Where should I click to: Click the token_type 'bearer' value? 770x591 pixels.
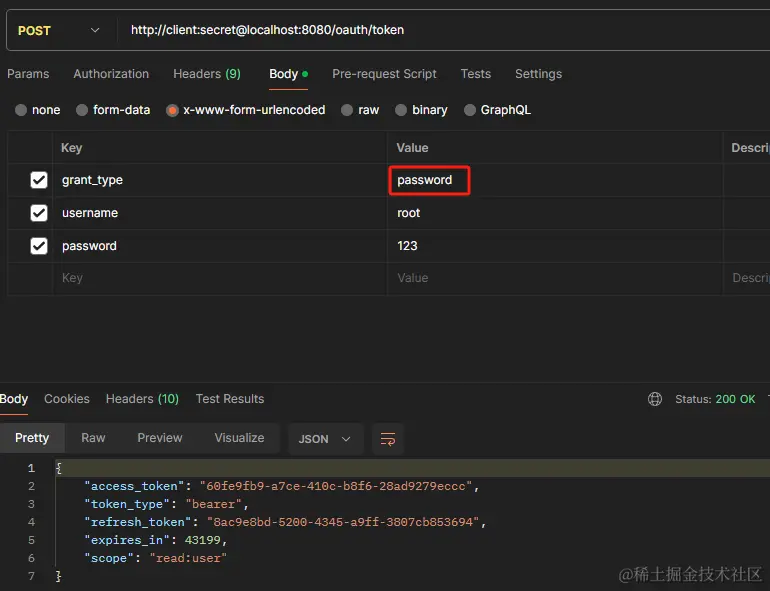coord(214,504)
